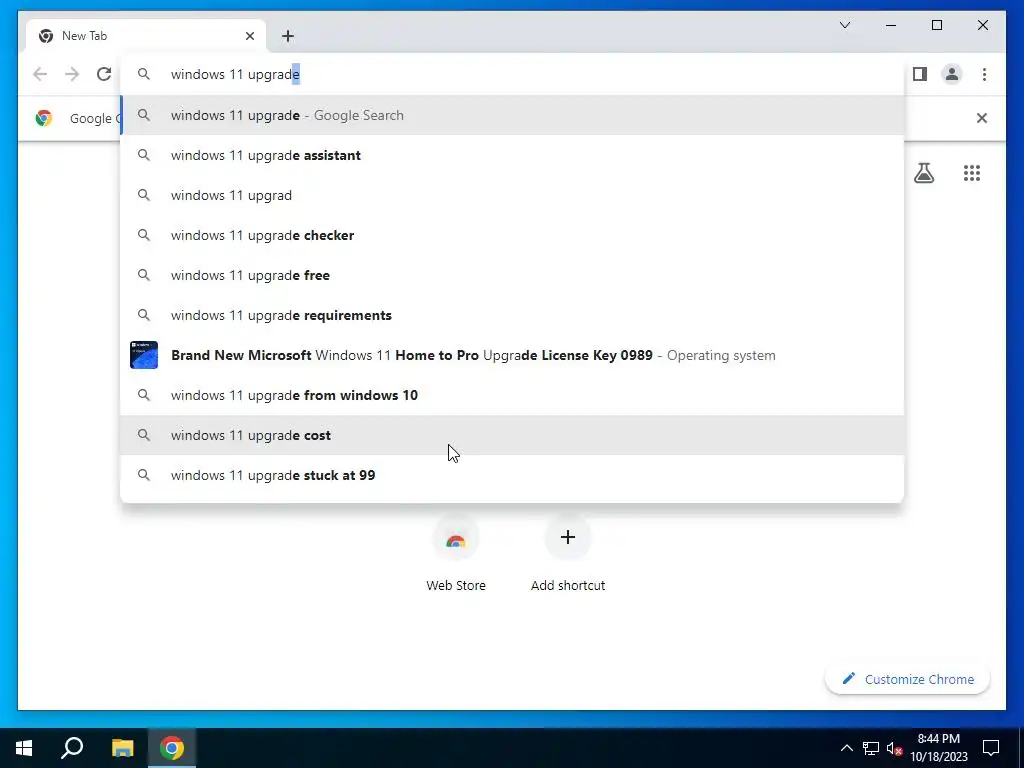Pick 'windows 11 upgrade stuck at 99'
Screen dimensions: 1024x768
[x=512, y=475]
